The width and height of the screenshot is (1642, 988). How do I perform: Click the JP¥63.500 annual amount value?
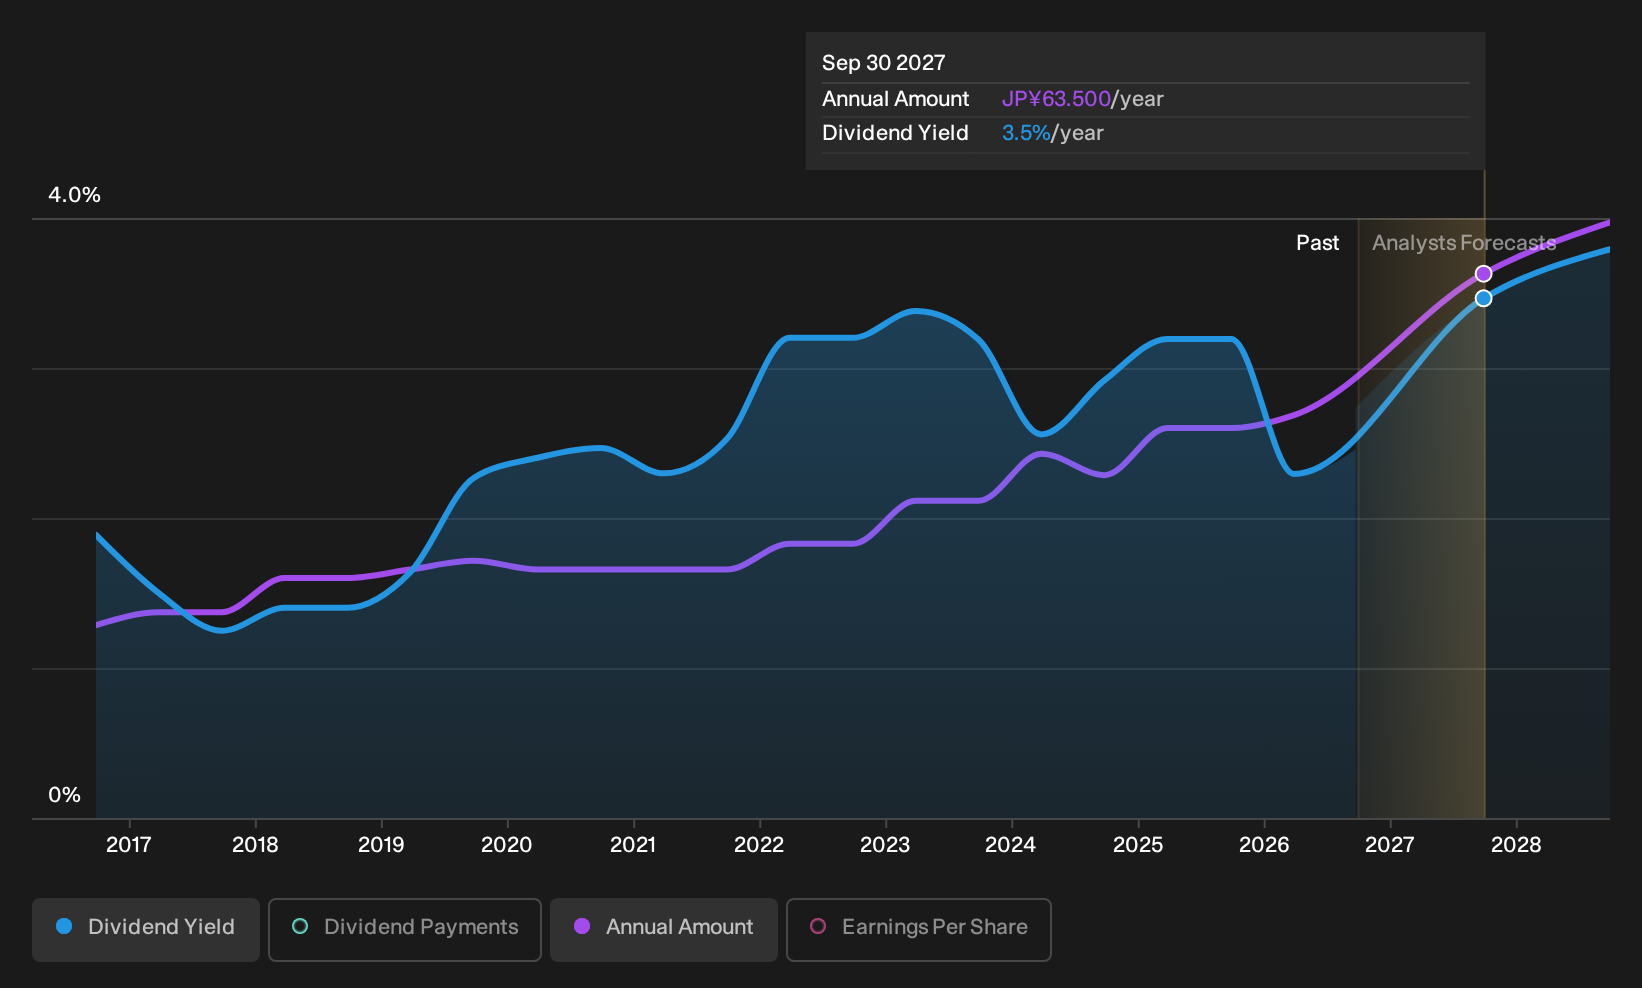coord(1056,99)
